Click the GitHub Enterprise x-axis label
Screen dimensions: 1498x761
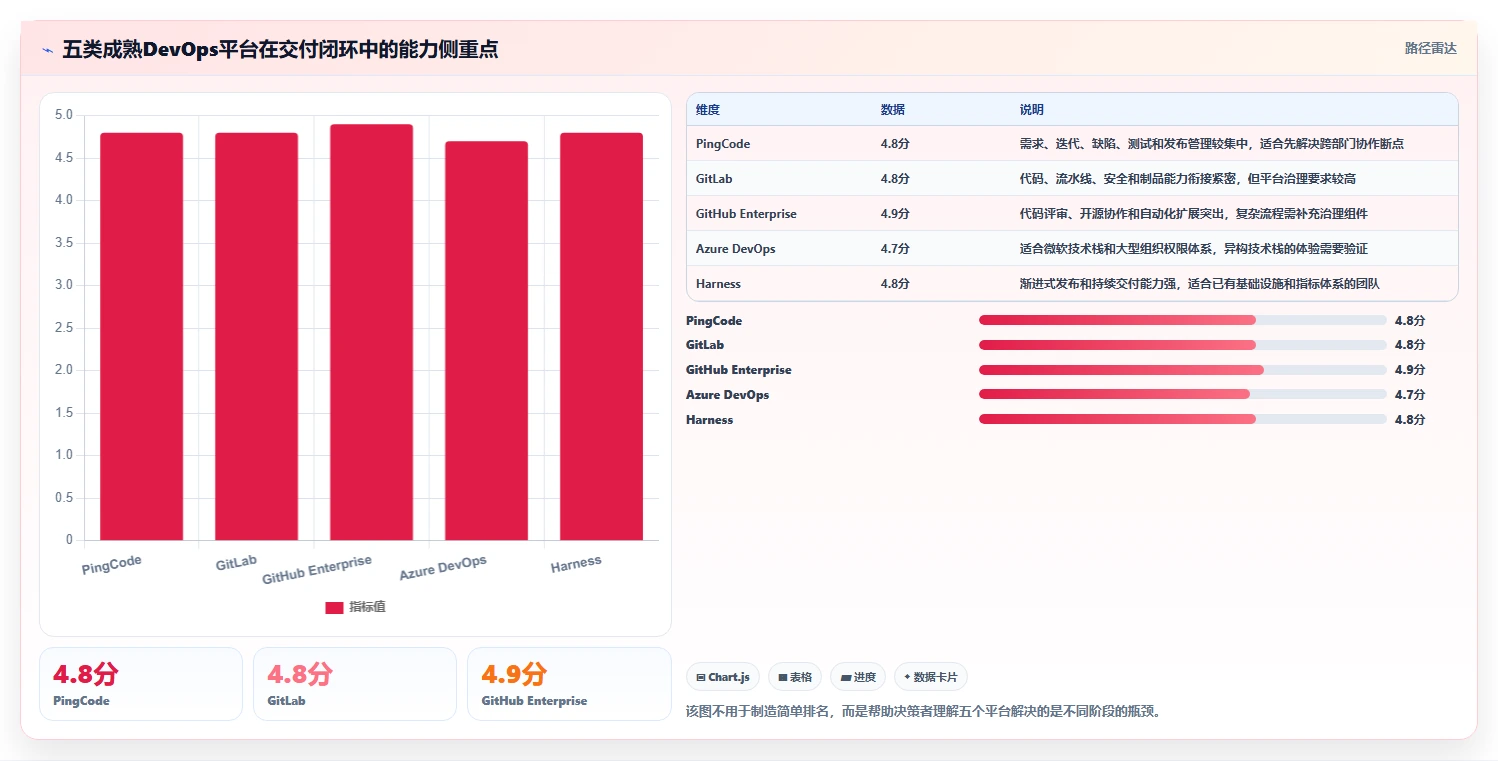click(x=317, y=570)
